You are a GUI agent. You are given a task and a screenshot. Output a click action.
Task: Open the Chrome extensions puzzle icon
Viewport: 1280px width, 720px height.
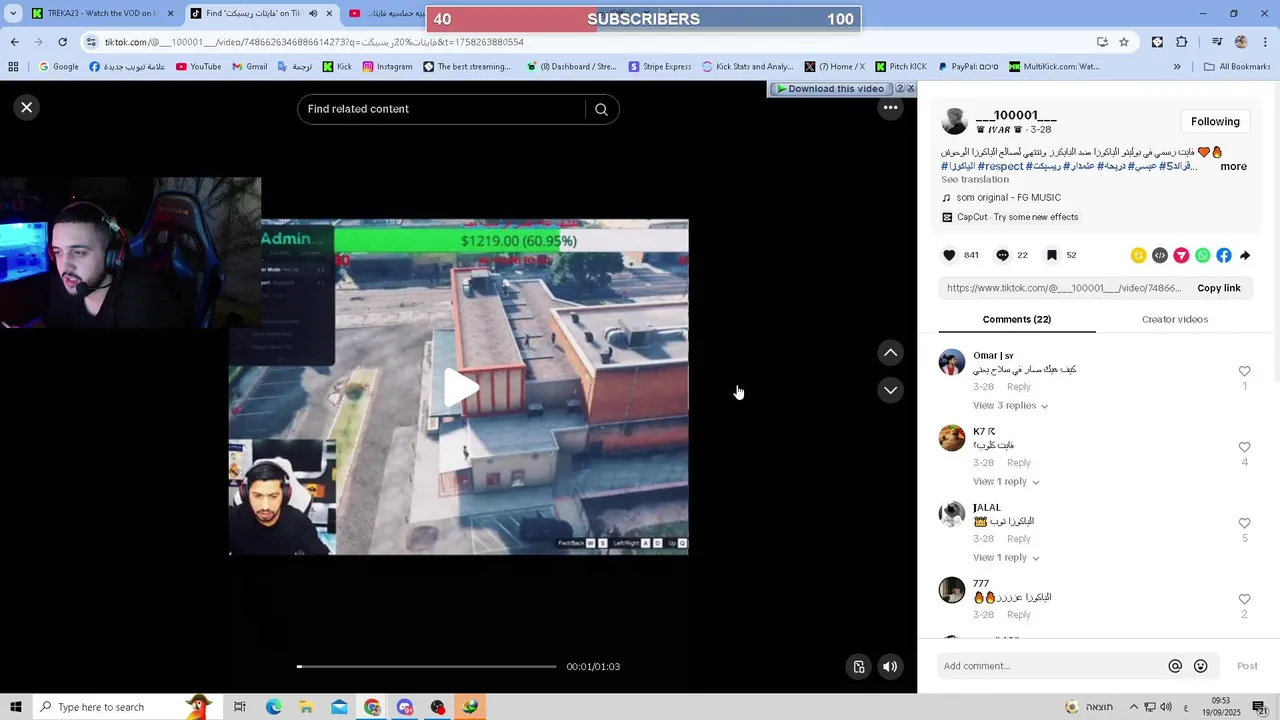tap(1181, 42)
